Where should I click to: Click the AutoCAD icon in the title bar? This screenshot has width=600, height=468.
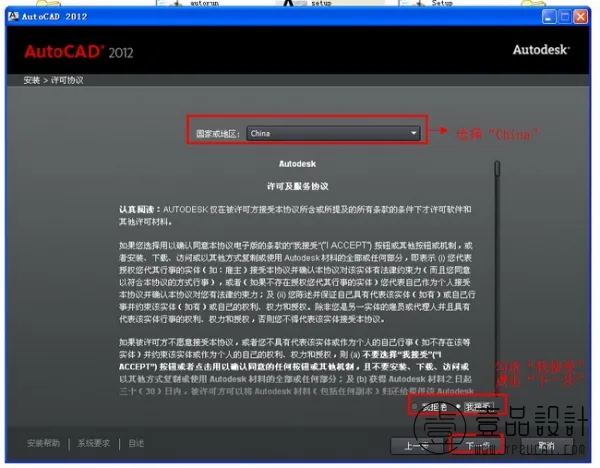[13, 16]
